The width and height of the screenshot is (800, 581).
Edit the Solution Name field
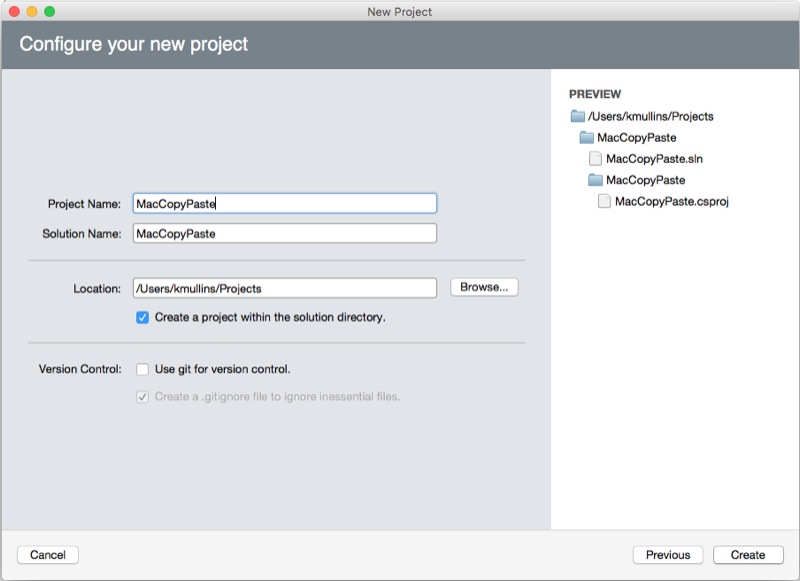point(285,232)
